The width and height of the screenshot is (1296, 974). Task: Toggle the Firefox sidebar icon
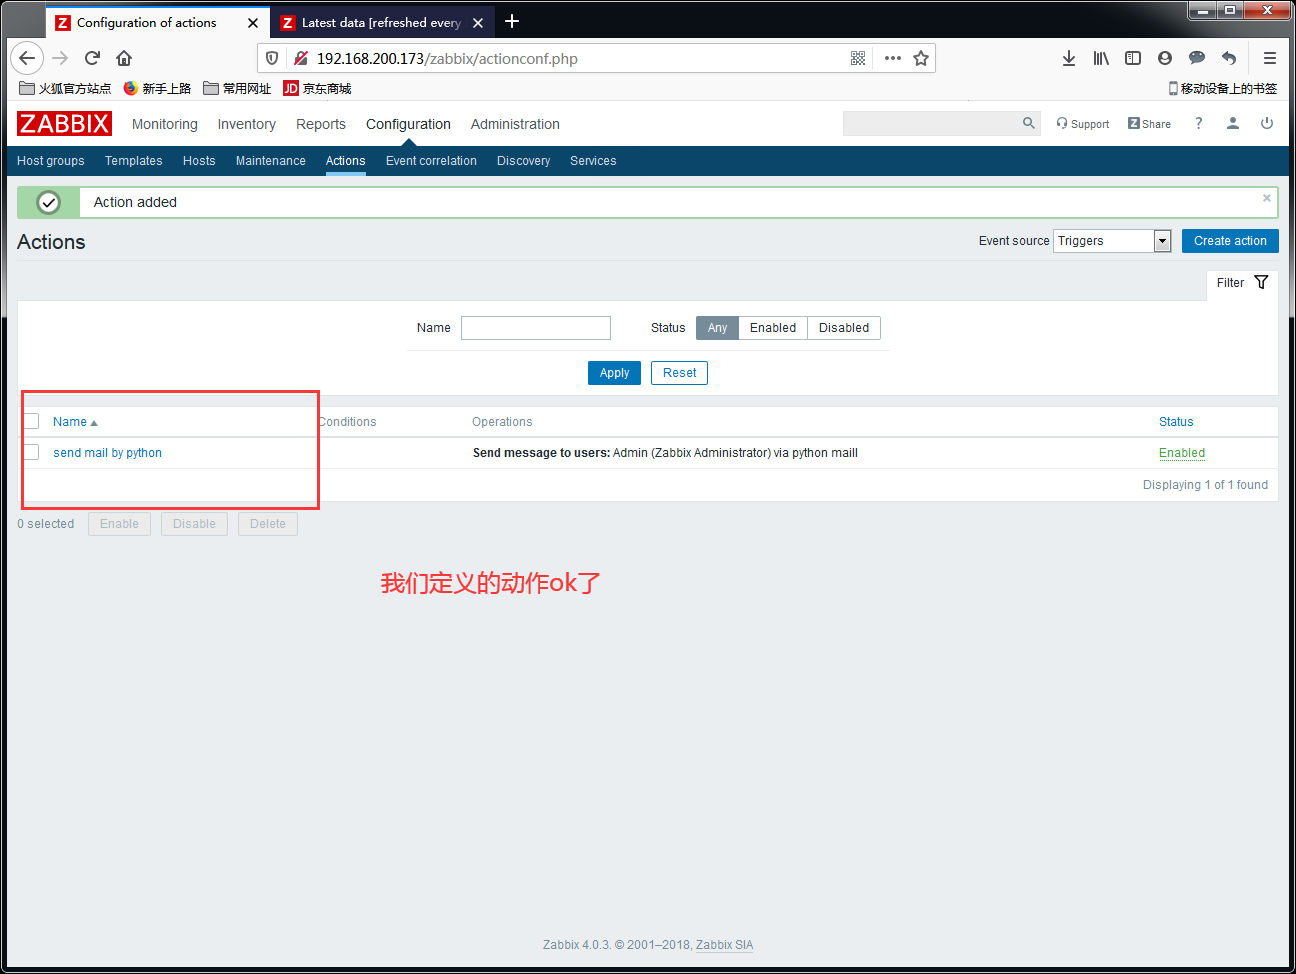pos(1133,58)
